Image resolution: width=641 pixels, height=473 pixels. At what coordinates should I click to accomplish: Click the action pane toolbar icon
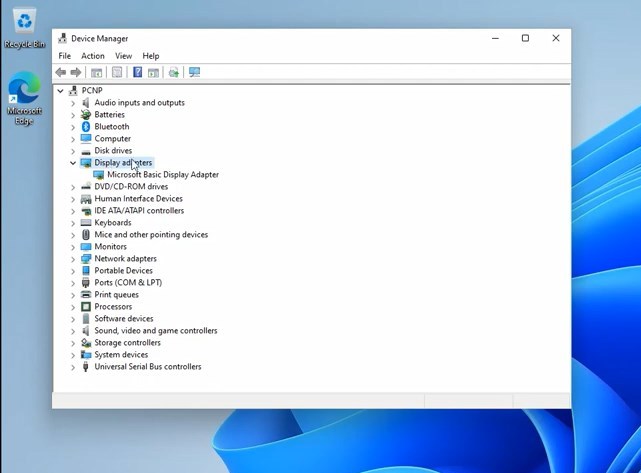point(153,73)
